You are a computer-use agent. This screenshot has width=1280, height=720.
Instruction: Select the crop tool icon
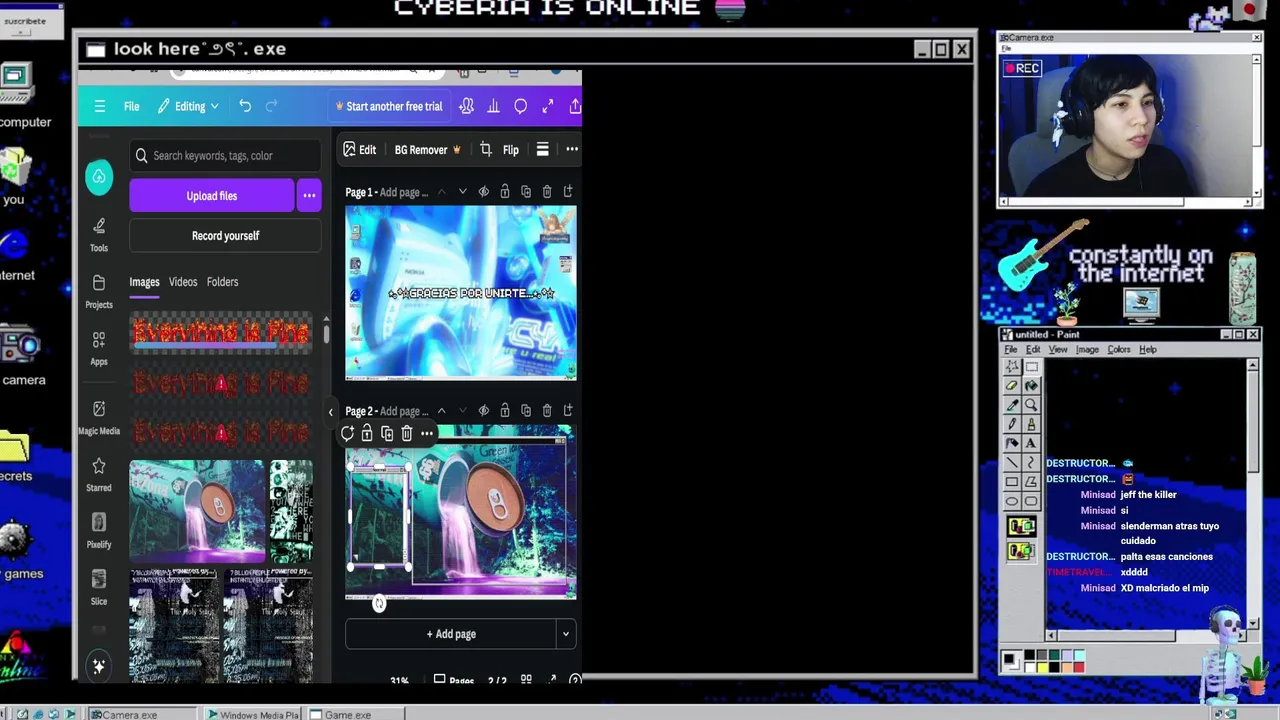pyautogui.click(x=485, y=149)
